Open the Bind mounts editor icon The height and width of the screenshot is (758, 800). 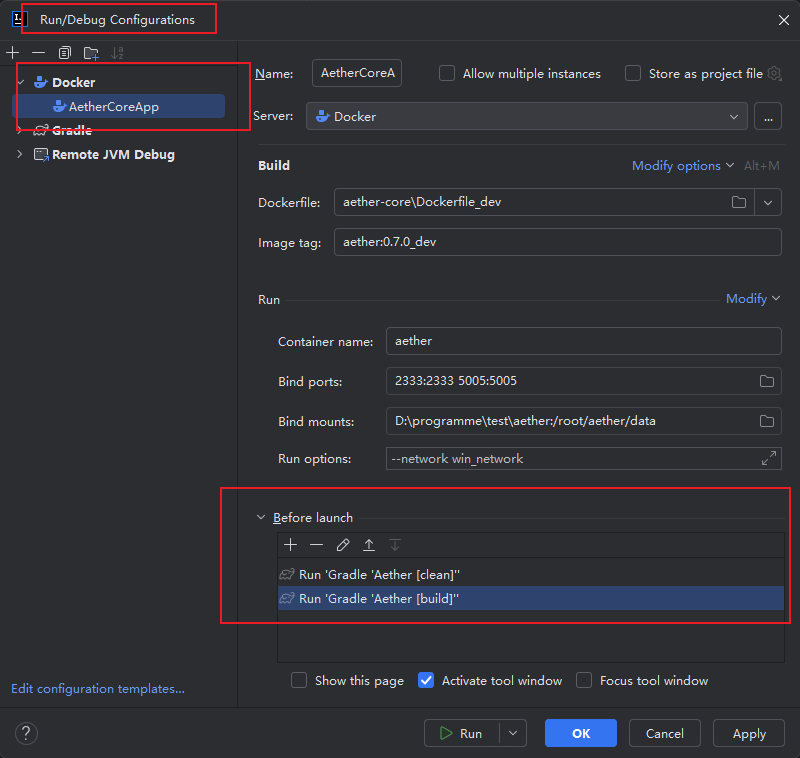767,421
